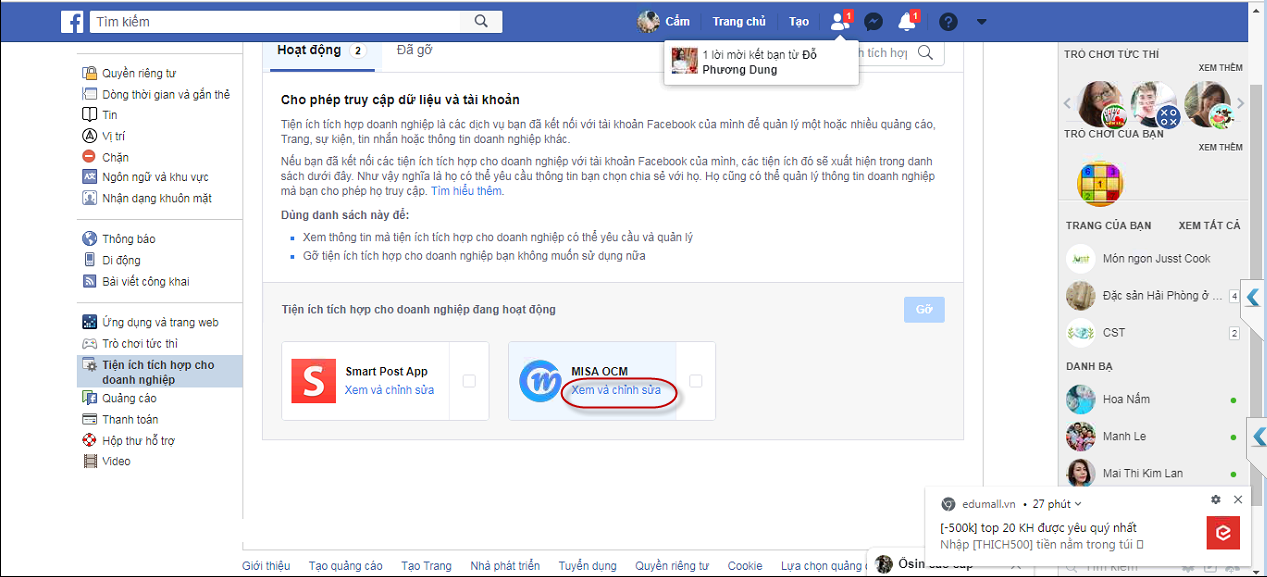Click the search magnifier button
This screenshot has width=1267, height=577.
[x=481, y=21]
